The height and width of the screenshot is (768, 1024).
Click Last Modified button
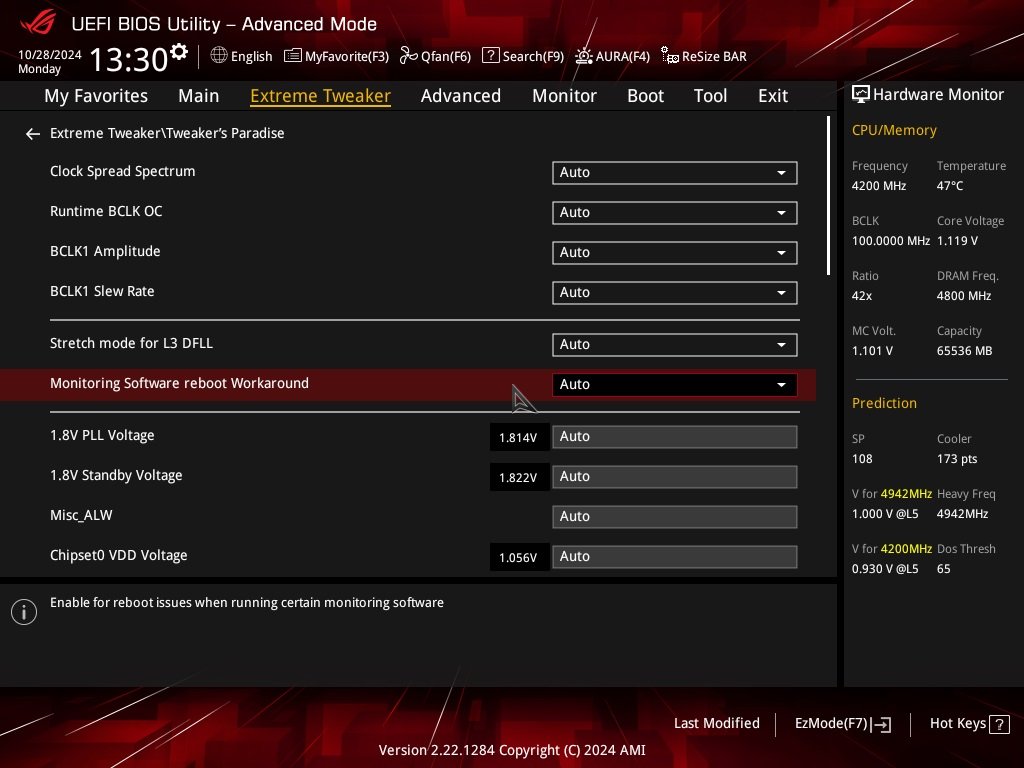(x=716, y=724)
